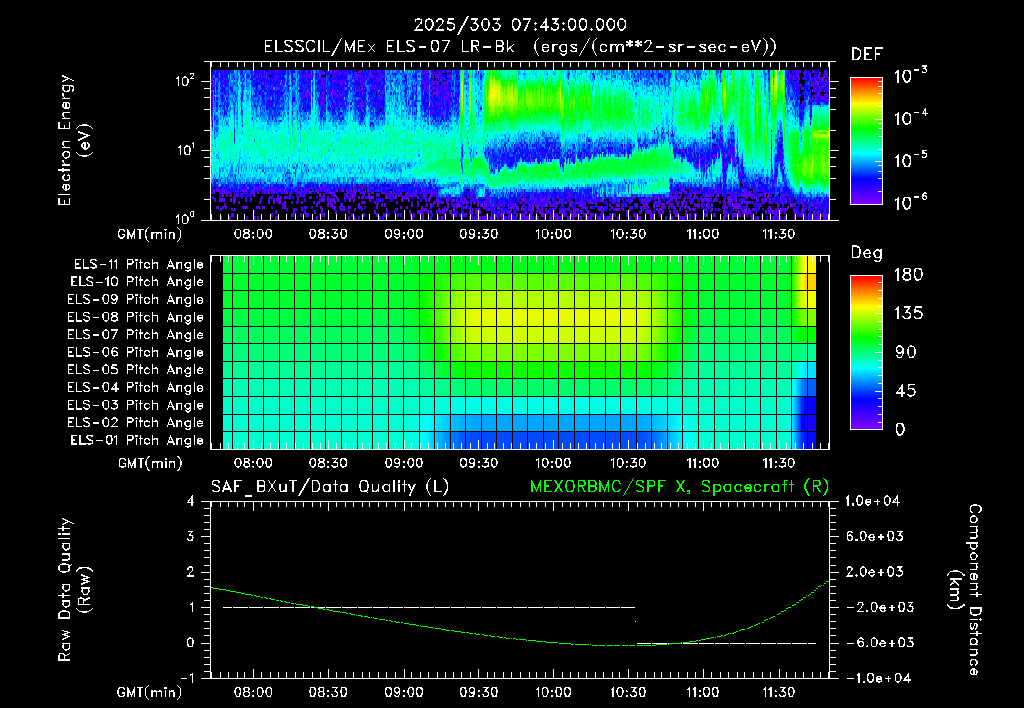Click the 135 value on Deg scale
Image resolution: width=1024 pixels, height=708 pixels.
[x=908, y=314]
